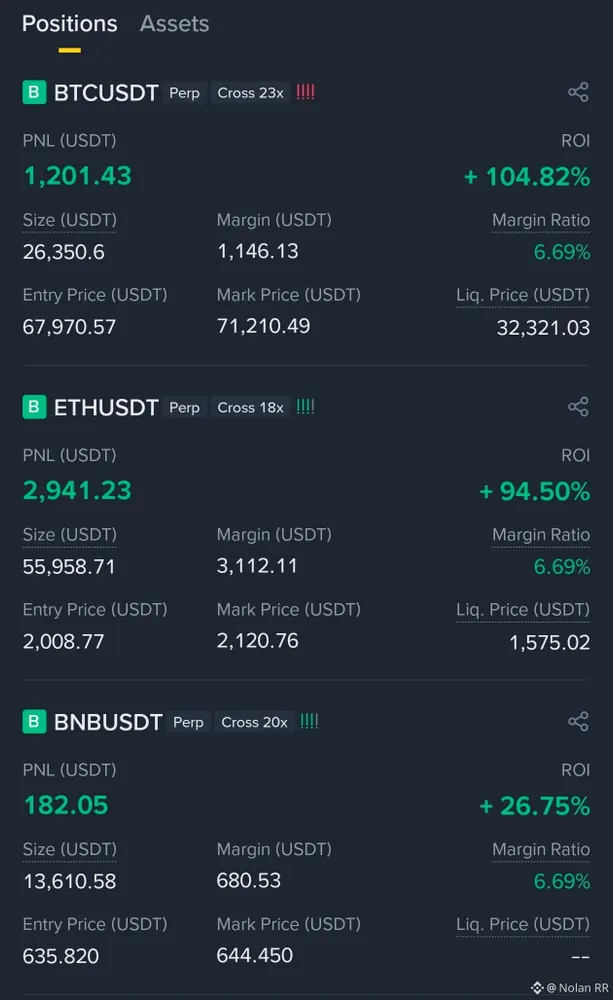
Task: Click red ADL indicator bars on BTCUSDT
Action: point(306,93)
